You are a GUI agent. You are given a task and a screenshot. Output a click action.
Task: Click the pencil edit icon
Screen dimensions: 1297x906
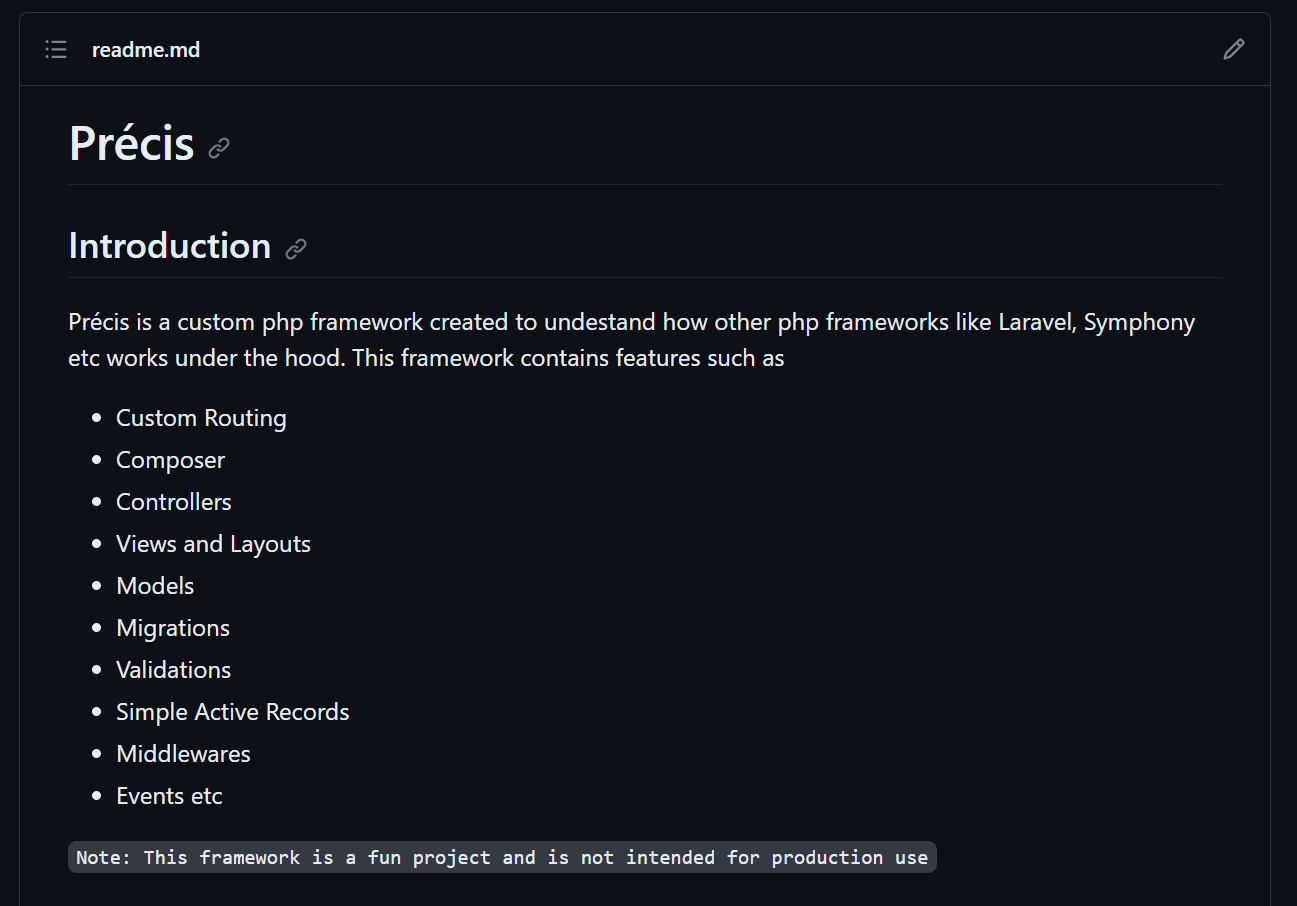pyautogui.click(x=1234, y=49)
